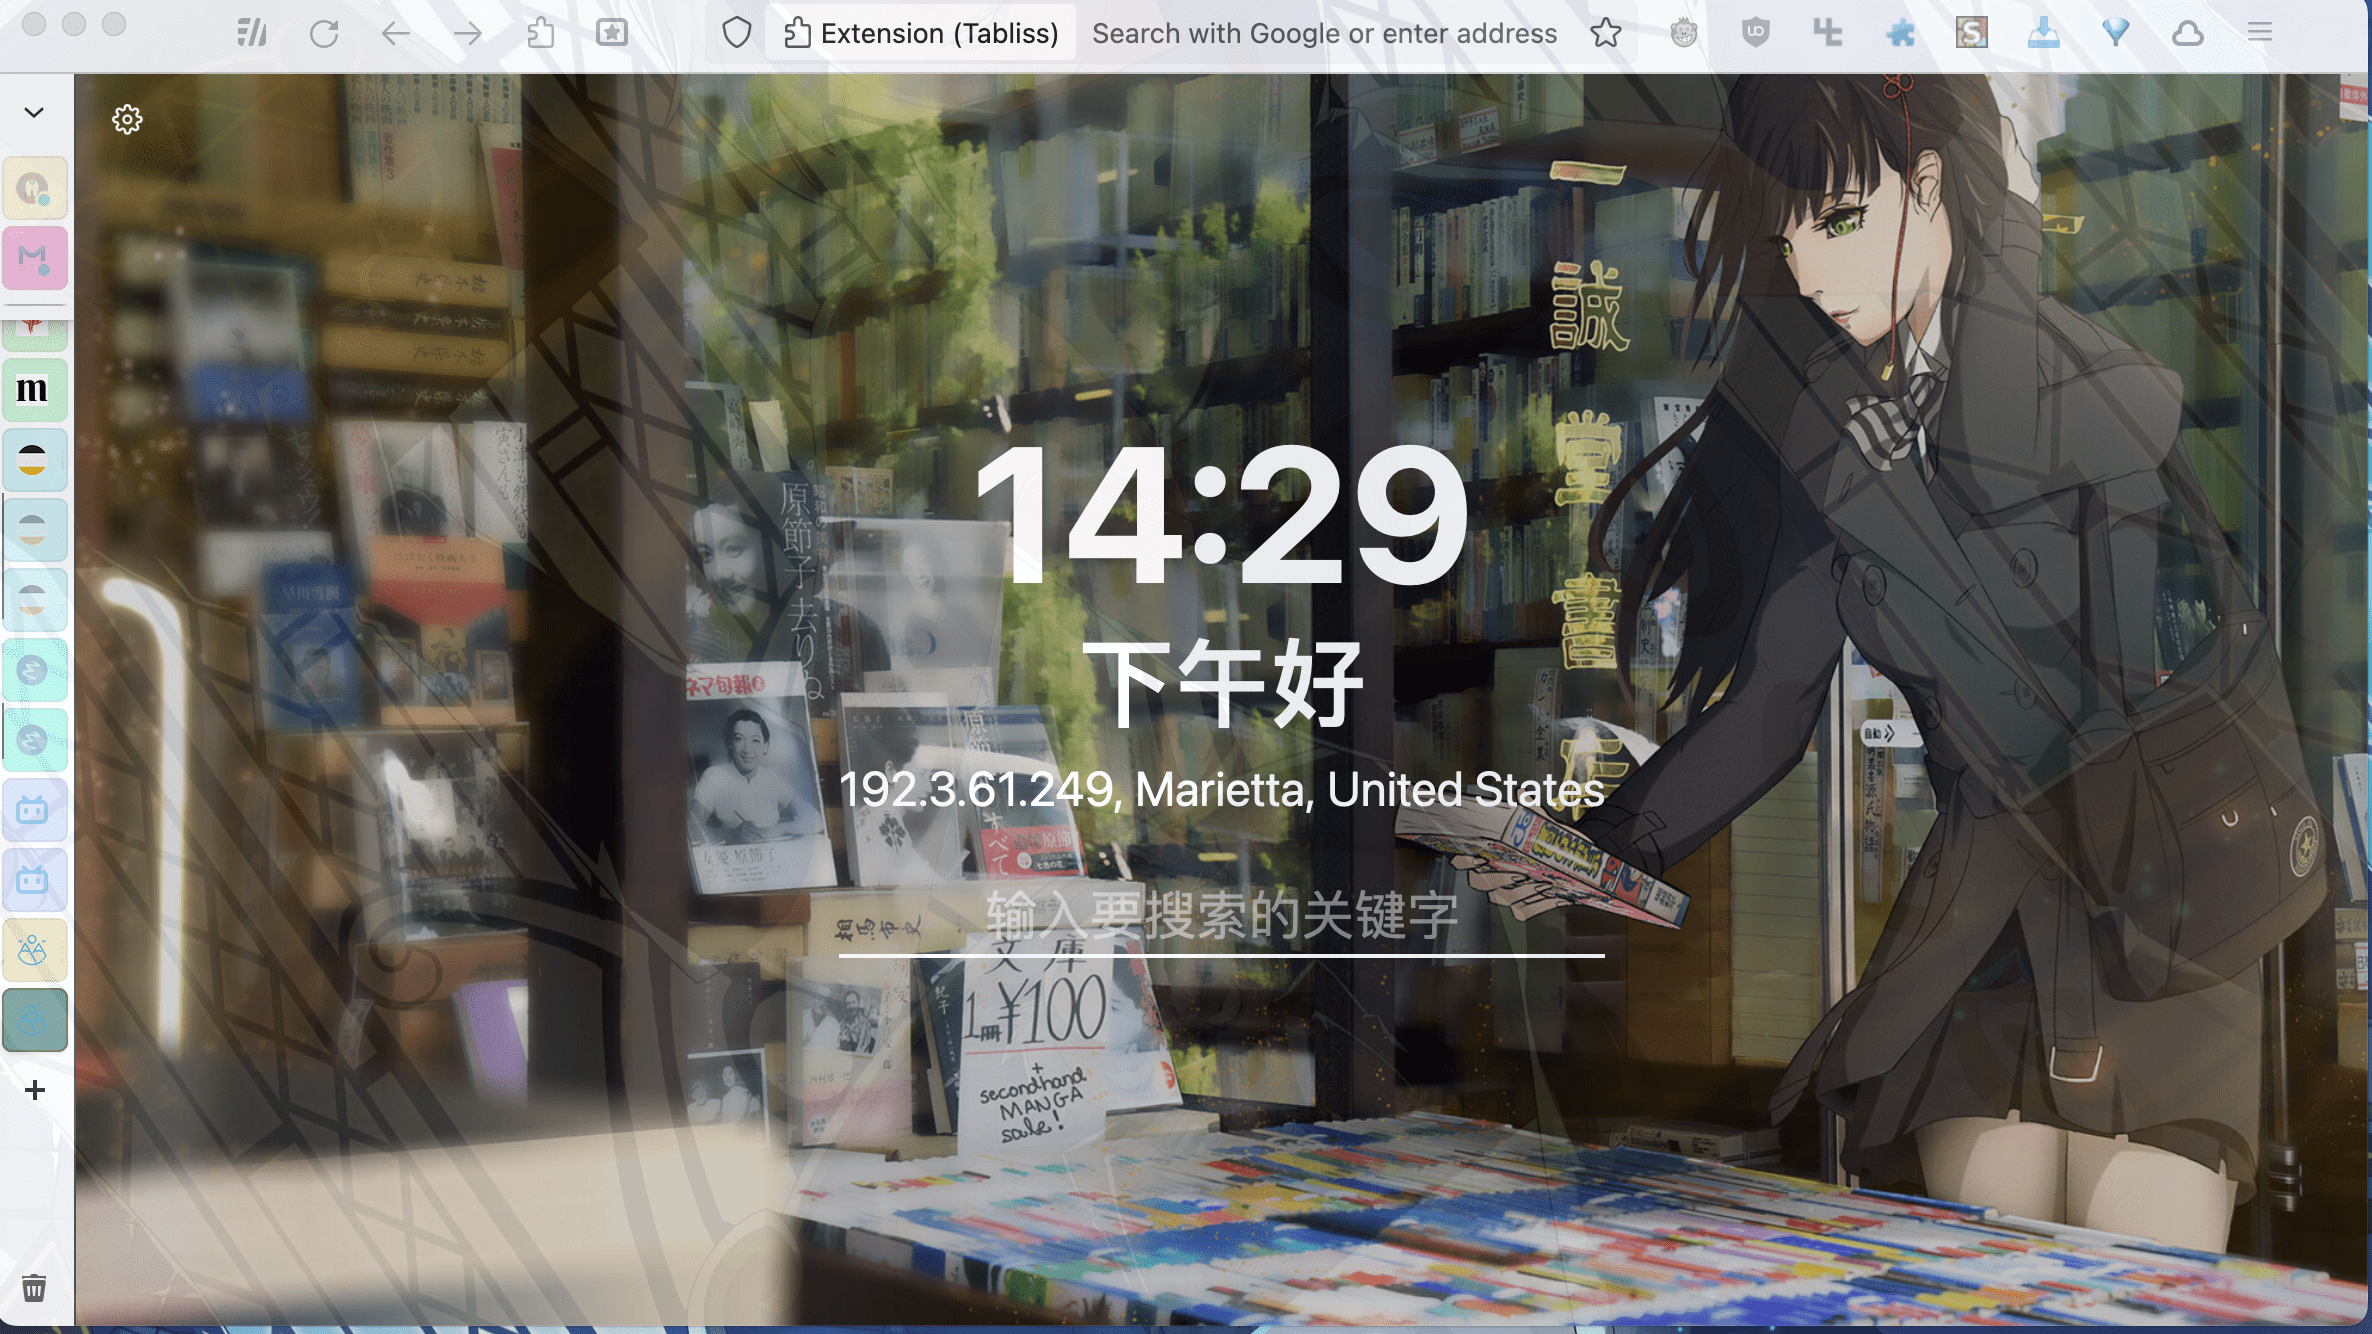The image size is (2372, 1334).
Task: Go forward to the next page
Action: [468, 33]
